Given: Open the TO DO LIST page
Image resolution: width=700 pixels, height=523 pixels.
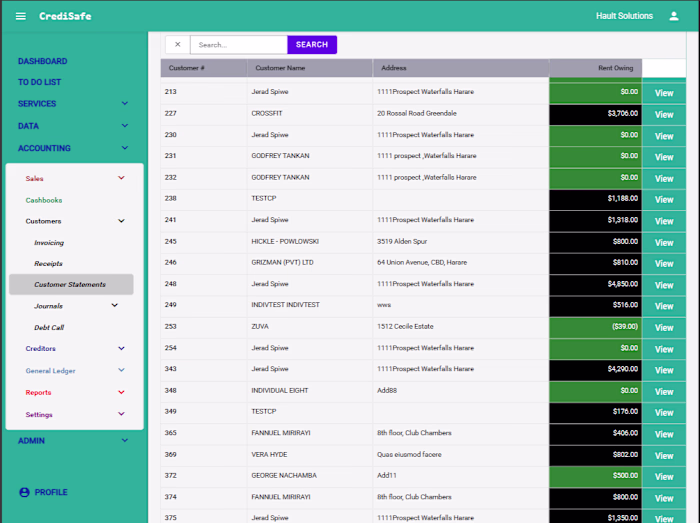Looking at the screenshot, I should tap(39, 82).
